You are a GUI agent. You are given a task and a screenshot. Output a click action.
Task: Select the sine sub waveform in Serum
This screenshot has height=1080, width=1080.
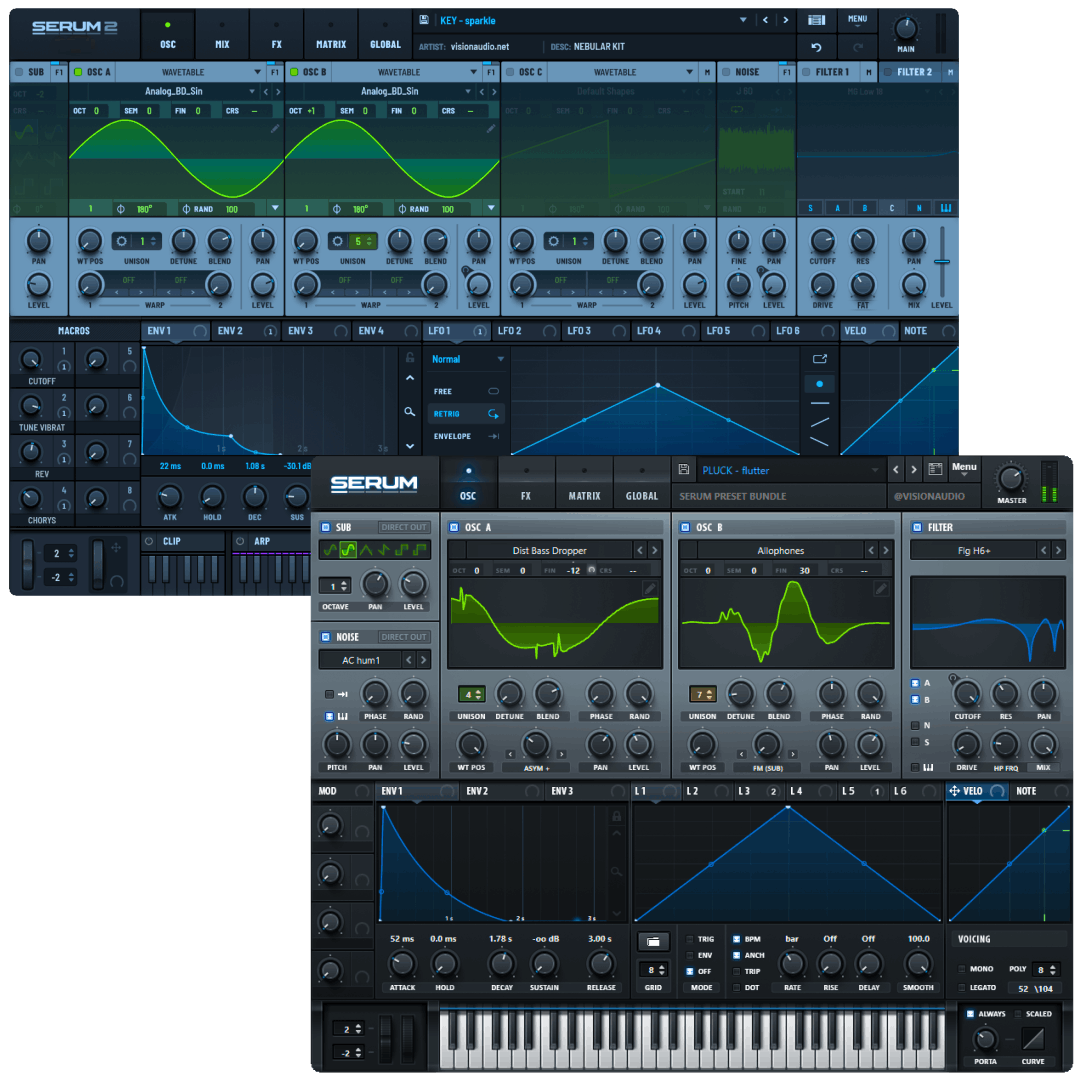(330, 550)
